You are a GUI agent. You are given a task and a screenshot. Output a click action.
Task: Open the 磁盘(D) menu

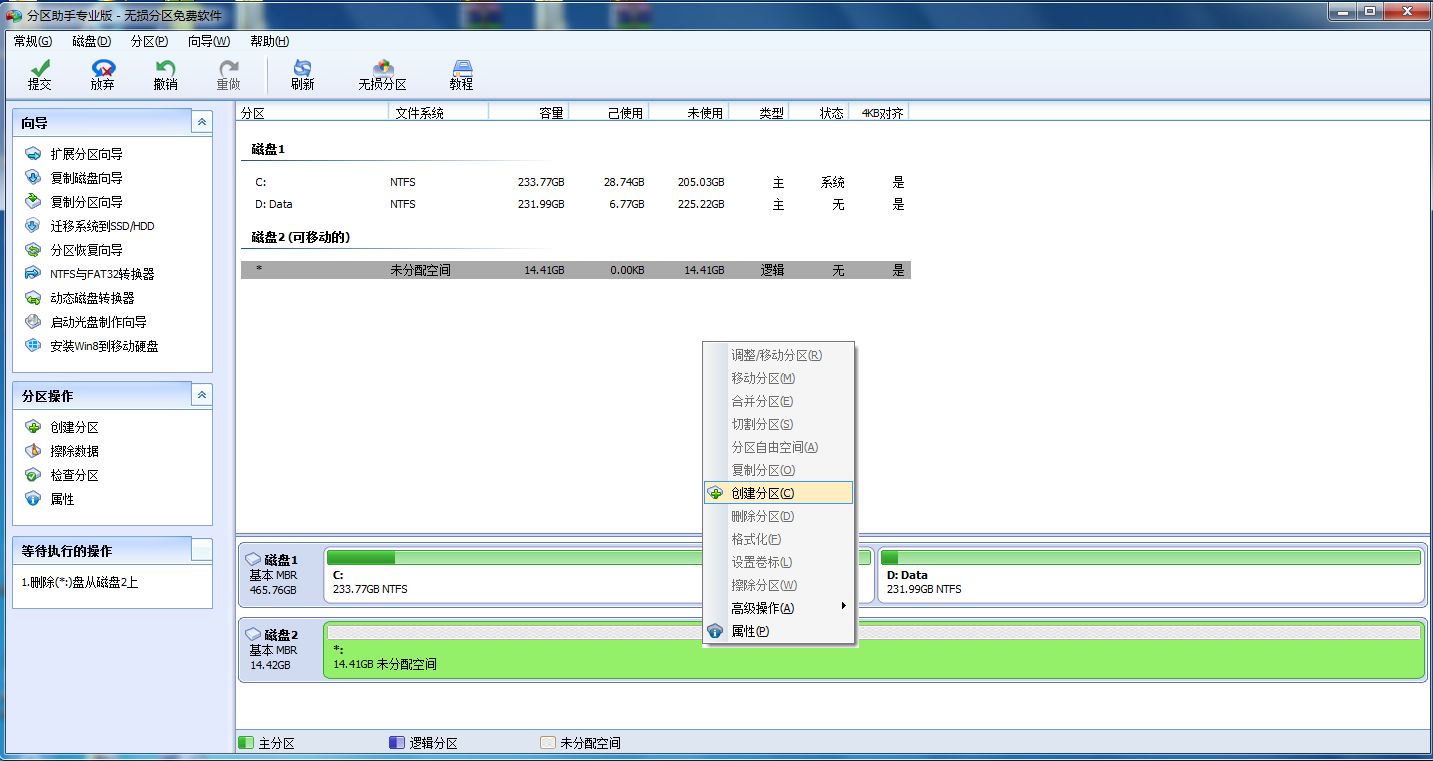[91, 41]
